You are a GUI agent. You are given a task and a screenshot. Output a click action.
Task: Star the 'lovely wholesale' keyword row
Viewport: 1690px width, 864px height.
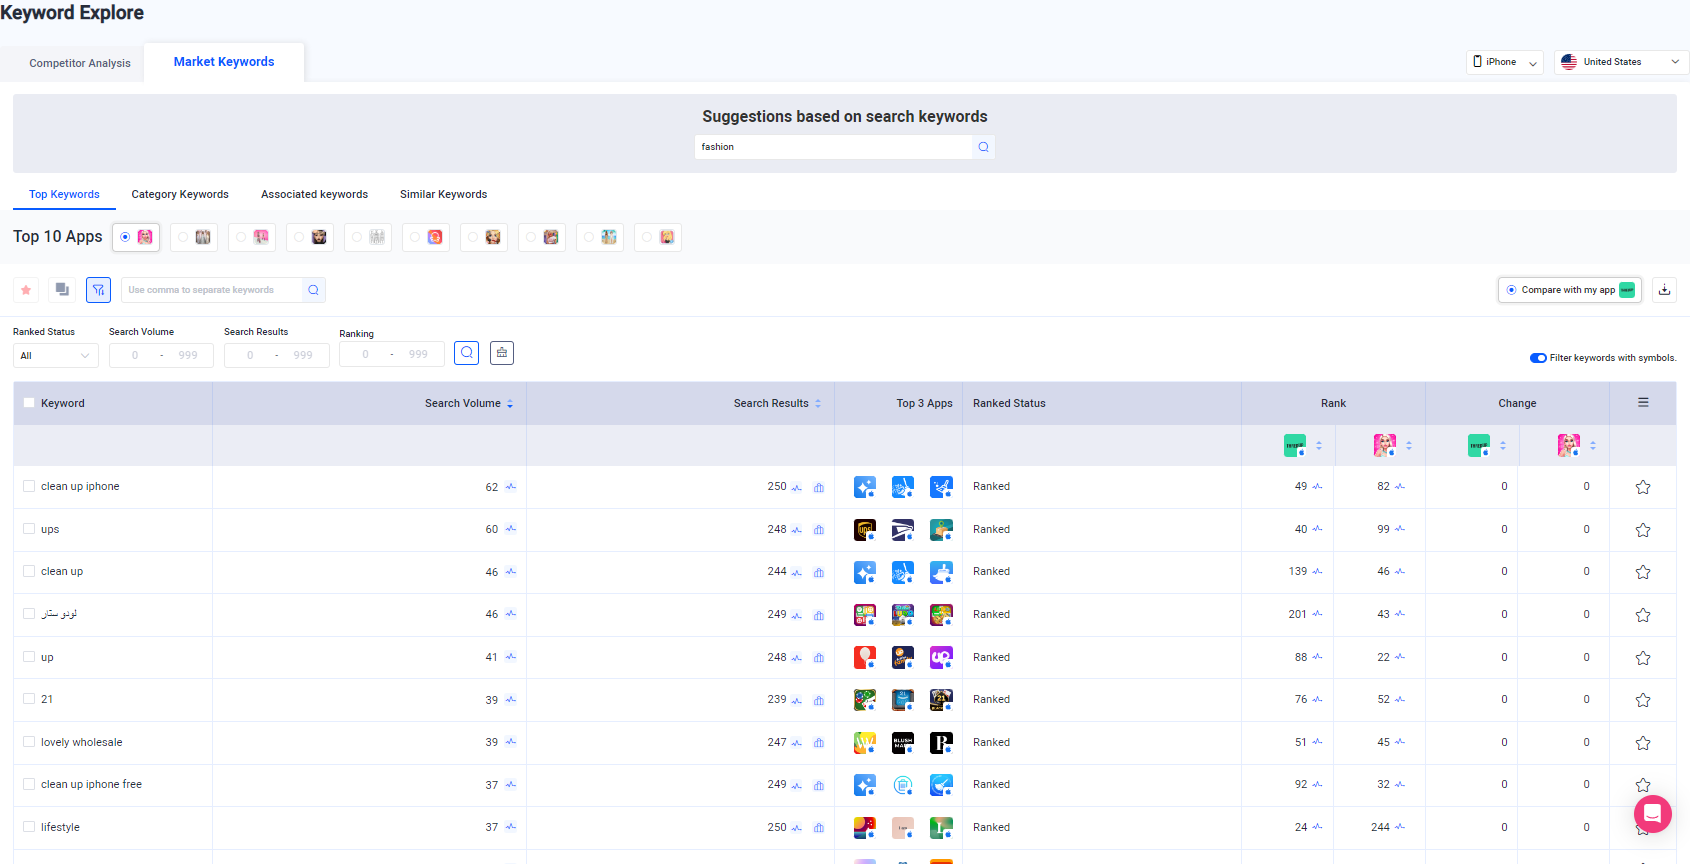click(1643, 743)
